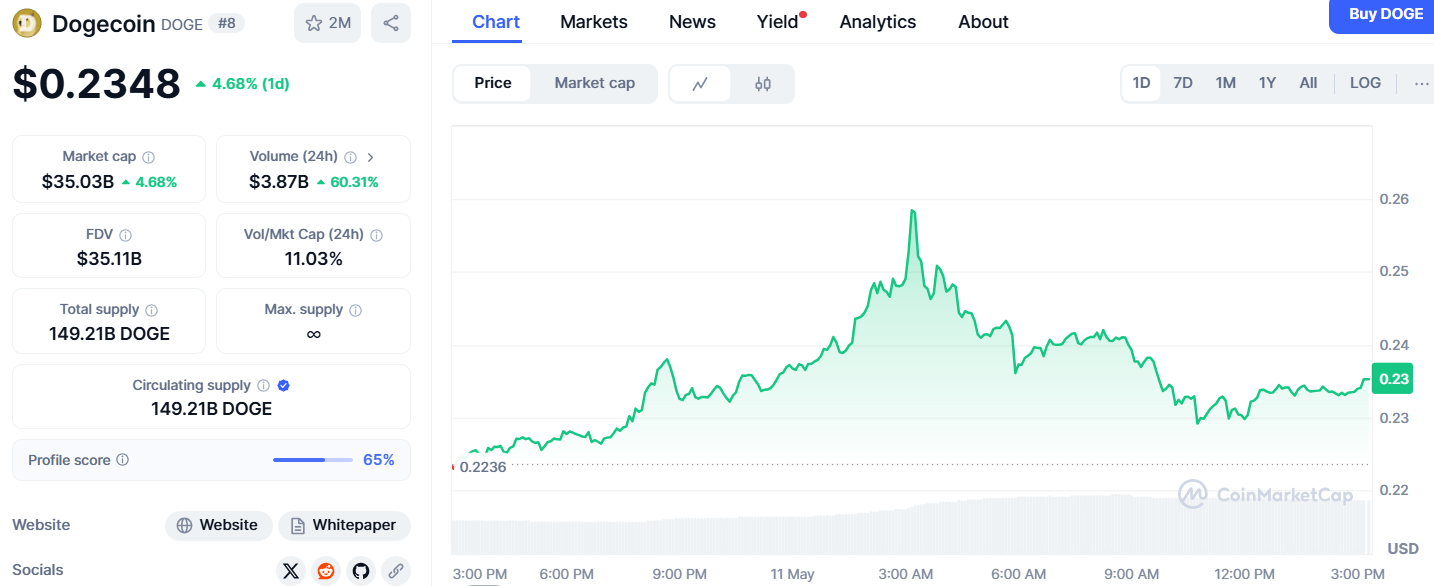Open the info icon next to FDV
This screenshot has width=1434, height=586.
[x=125, y=235]
